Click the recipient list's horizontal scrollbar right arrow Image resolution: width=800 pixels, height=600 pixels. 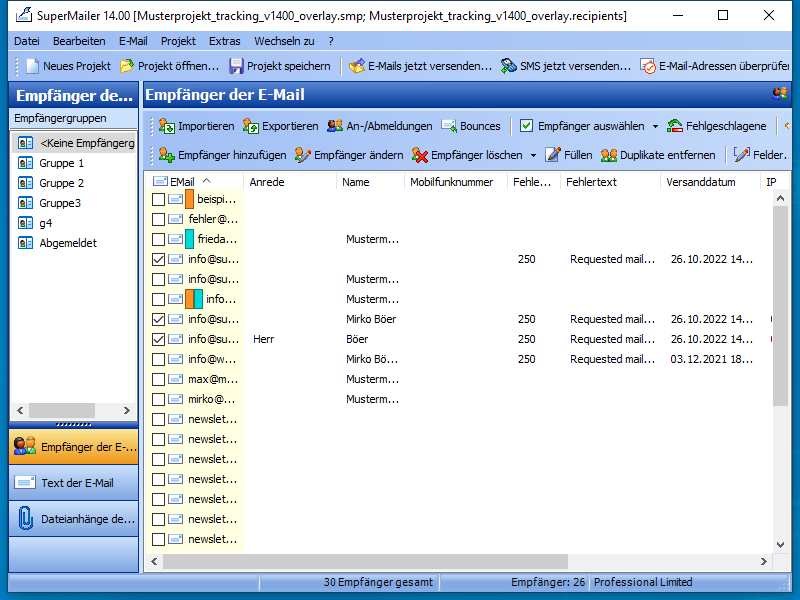(x=763, y=562)
